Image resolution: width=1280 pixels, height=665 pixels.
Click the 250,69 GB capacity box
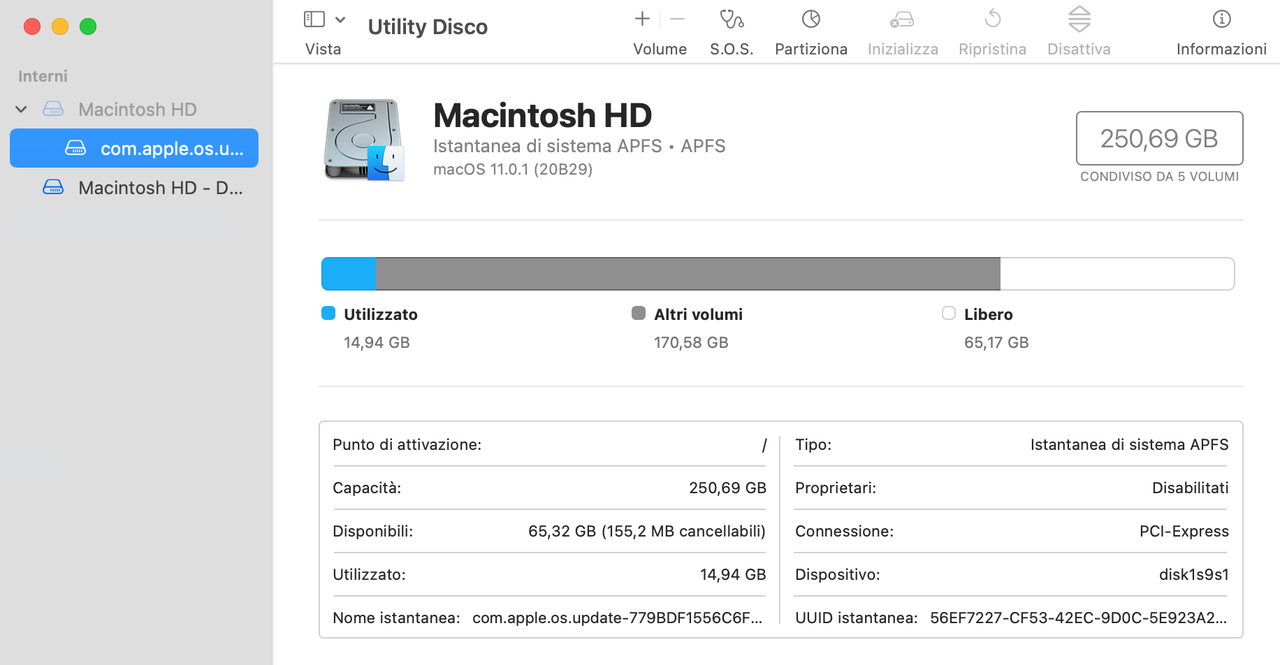1159,138
